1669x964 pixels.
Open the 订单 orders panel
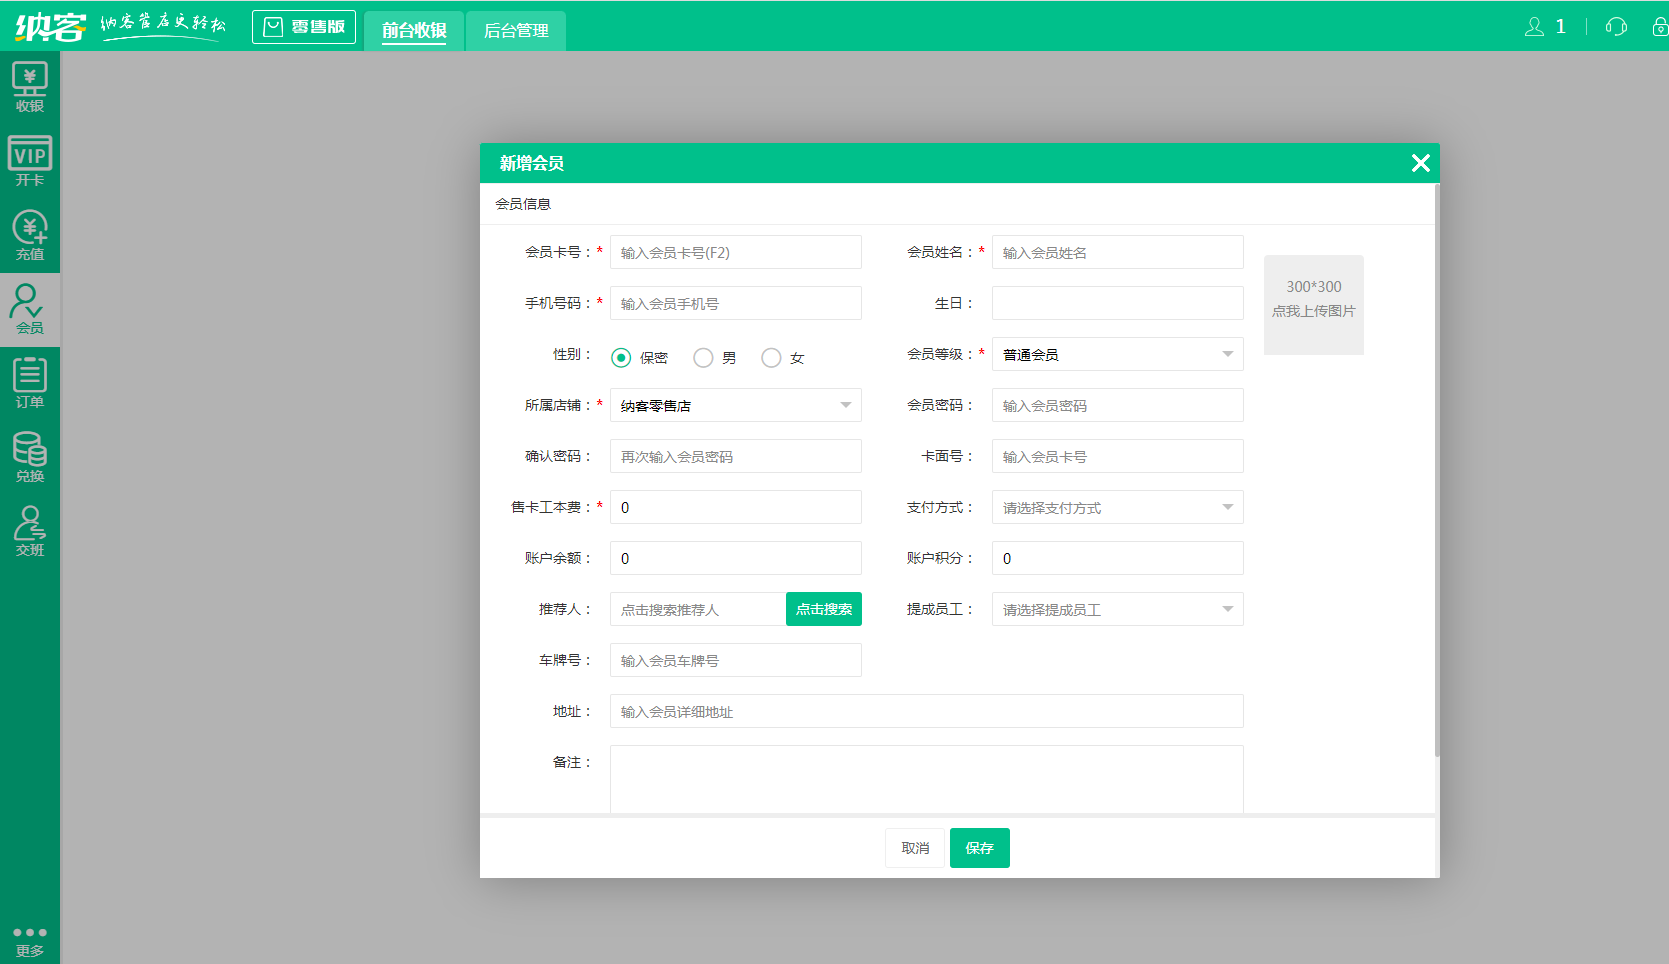tap(29, 383)
